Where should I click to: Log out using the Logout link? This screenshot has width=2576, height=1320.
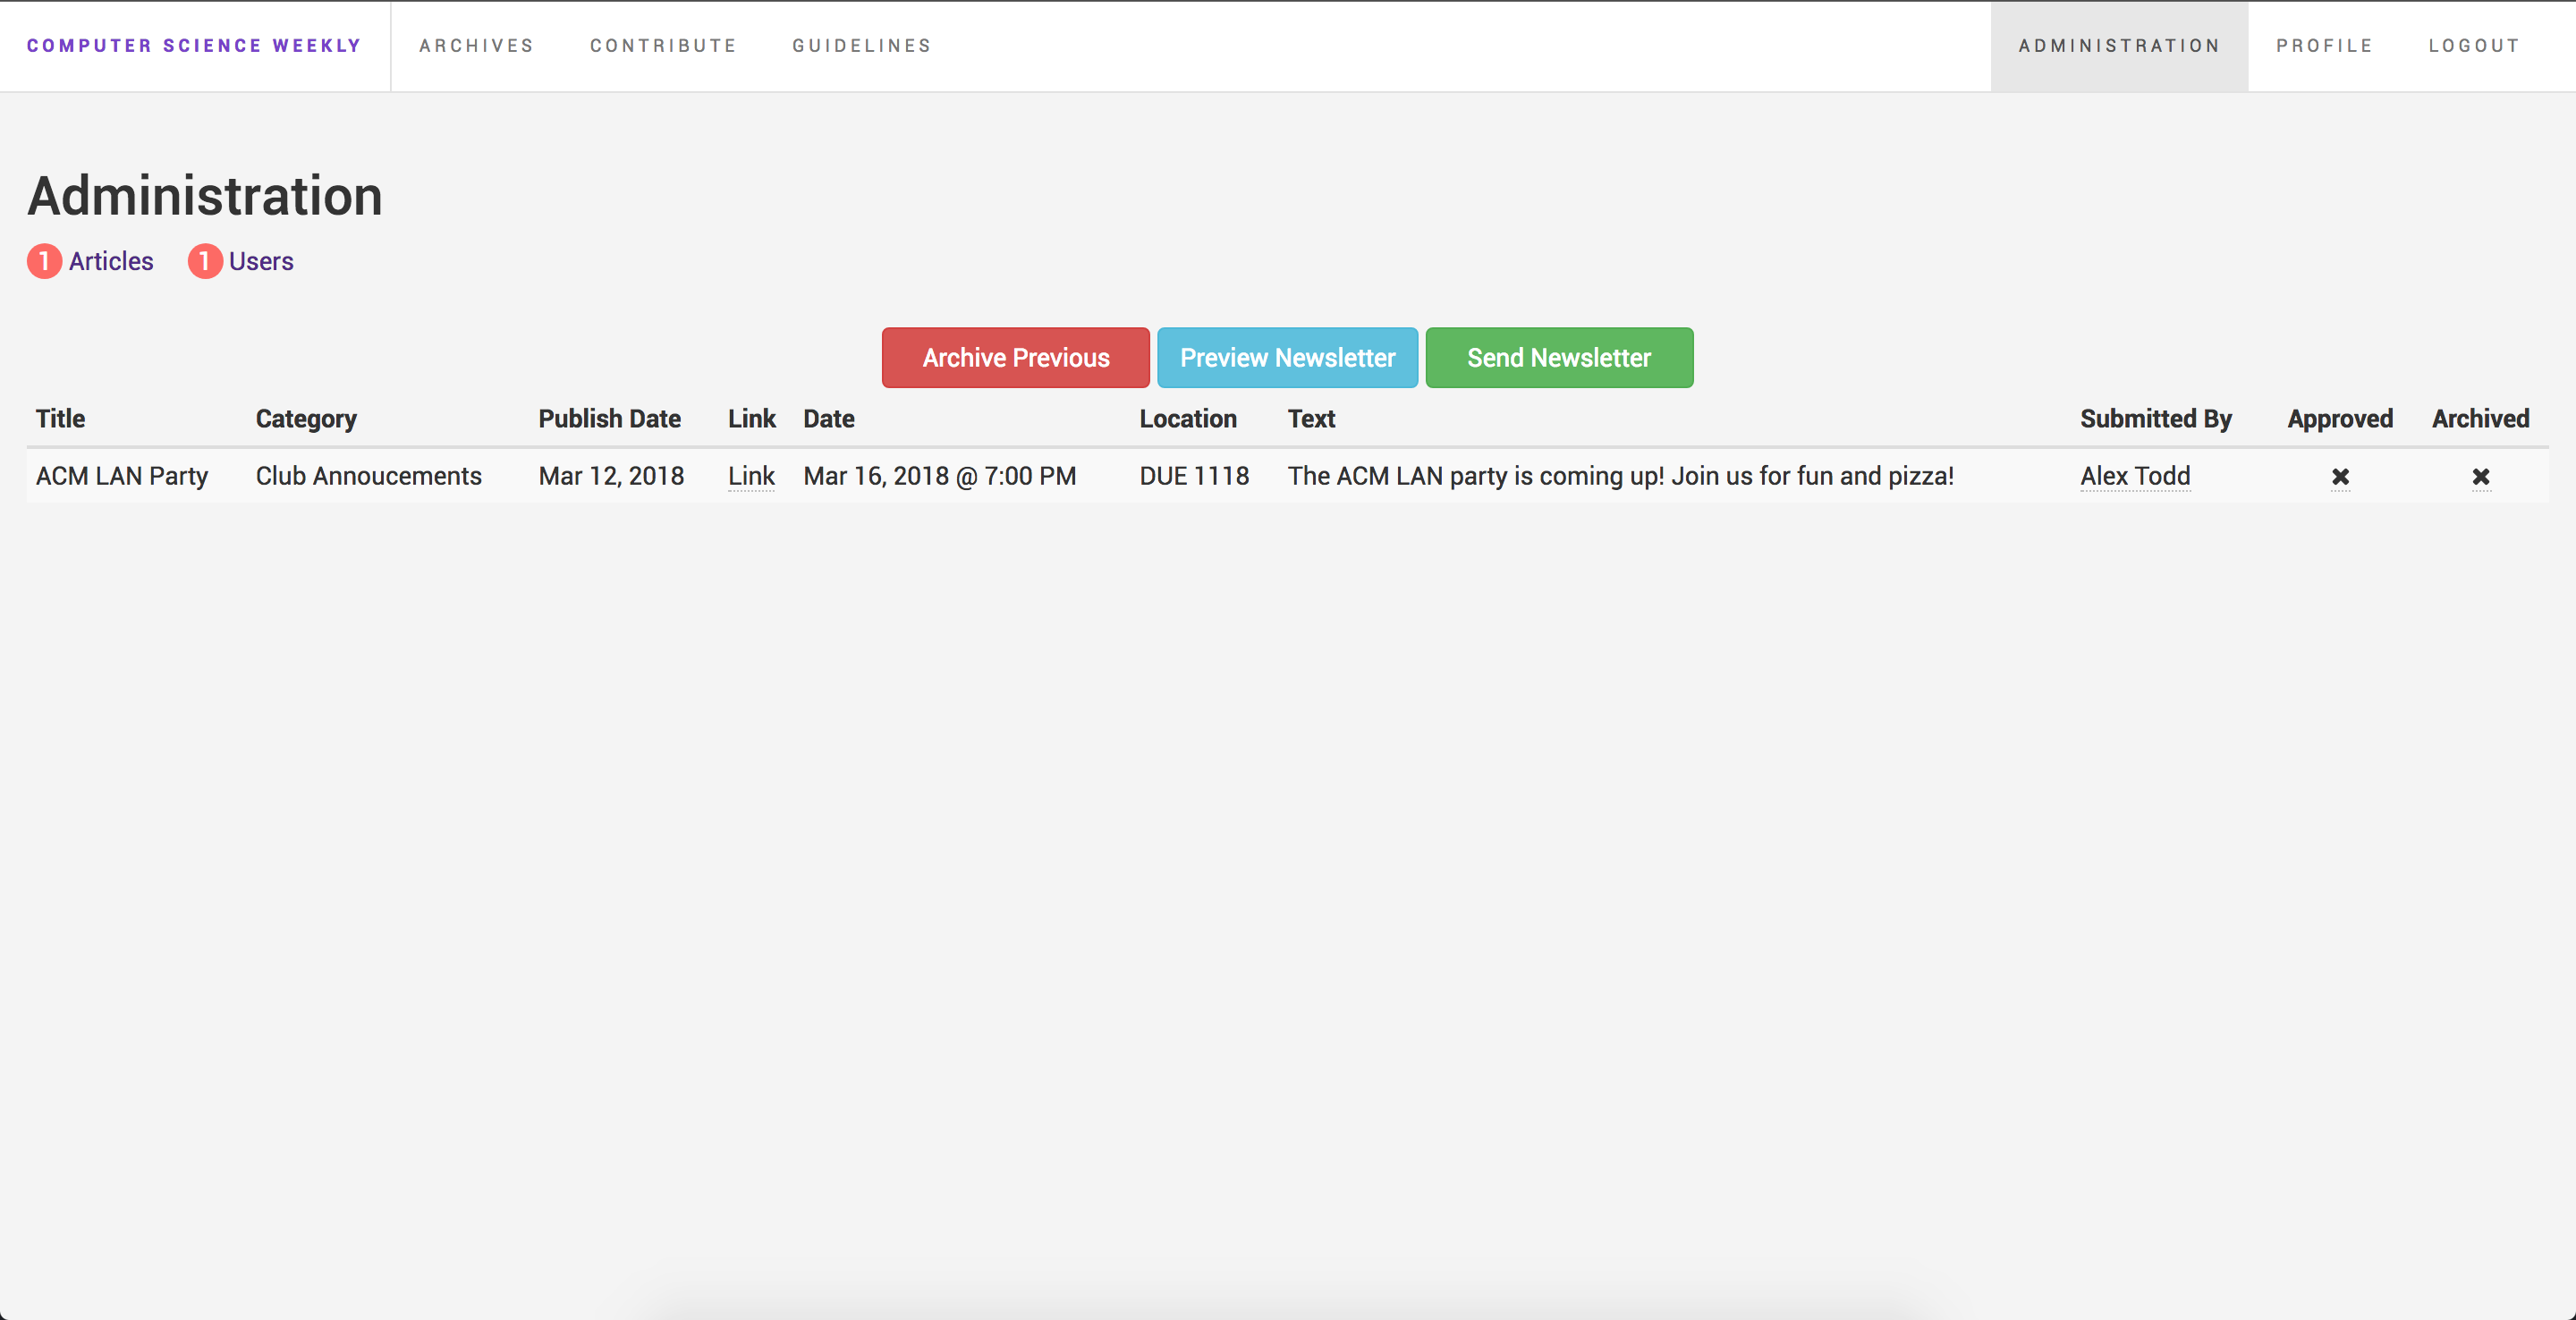[2474, 46]
